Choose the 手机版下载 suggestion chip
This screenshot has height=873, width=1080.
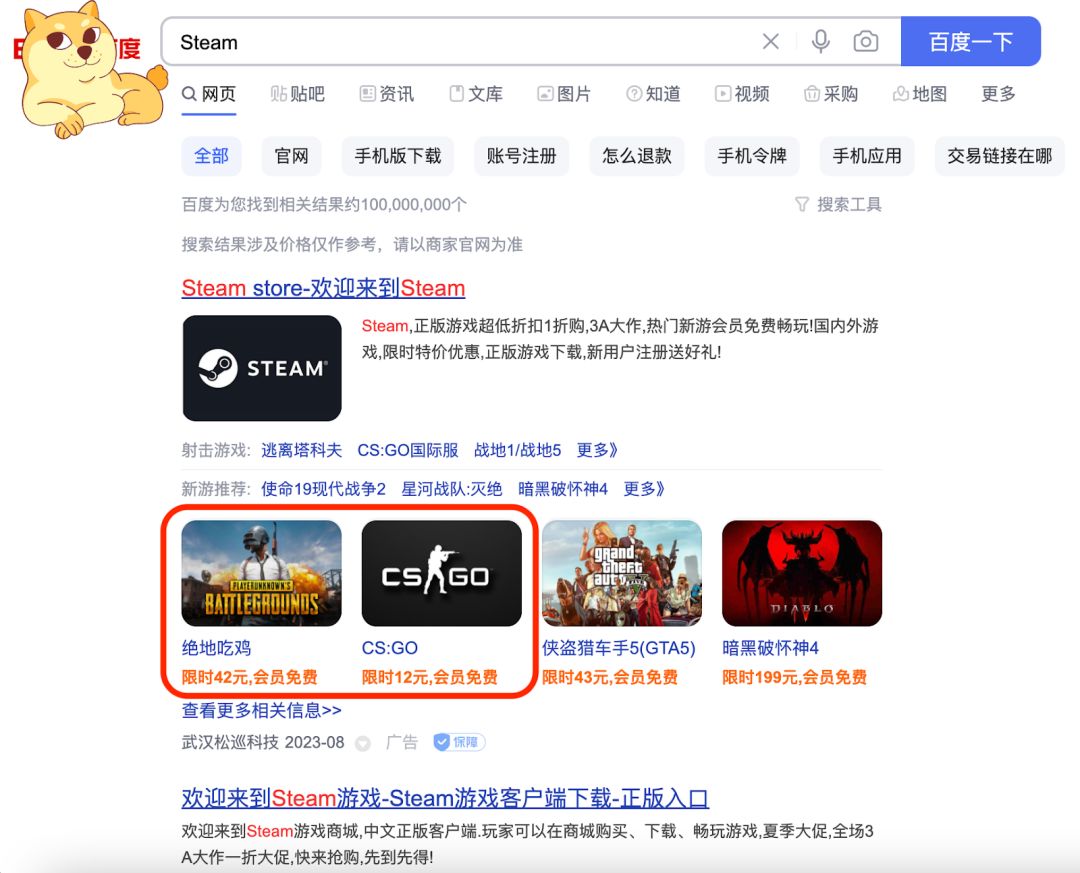398,156
